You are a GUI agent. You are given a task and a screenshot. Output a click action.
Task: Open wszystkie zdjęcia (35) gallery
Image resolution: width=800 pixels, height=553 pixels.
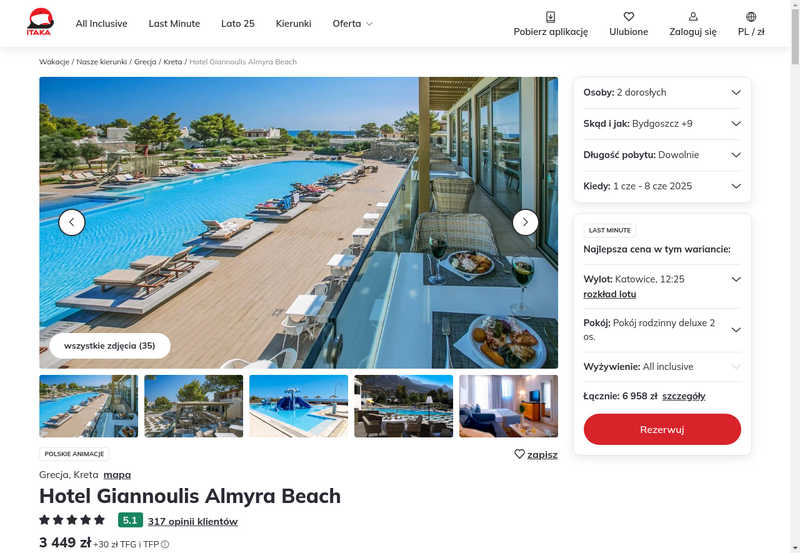point(110,346)
